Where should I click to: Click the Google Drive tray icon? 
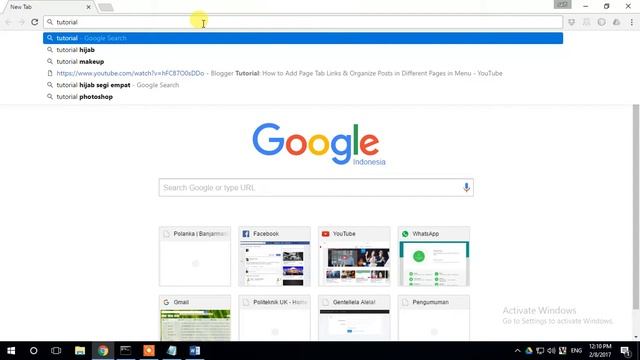(529, 351)
